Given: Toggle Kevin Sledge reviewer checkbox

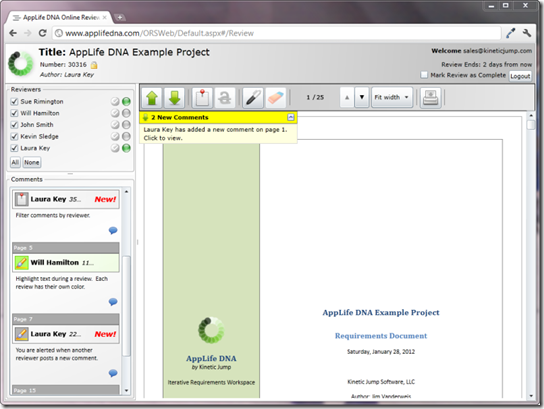Looking at the screenshot, I should coord(14,136).
